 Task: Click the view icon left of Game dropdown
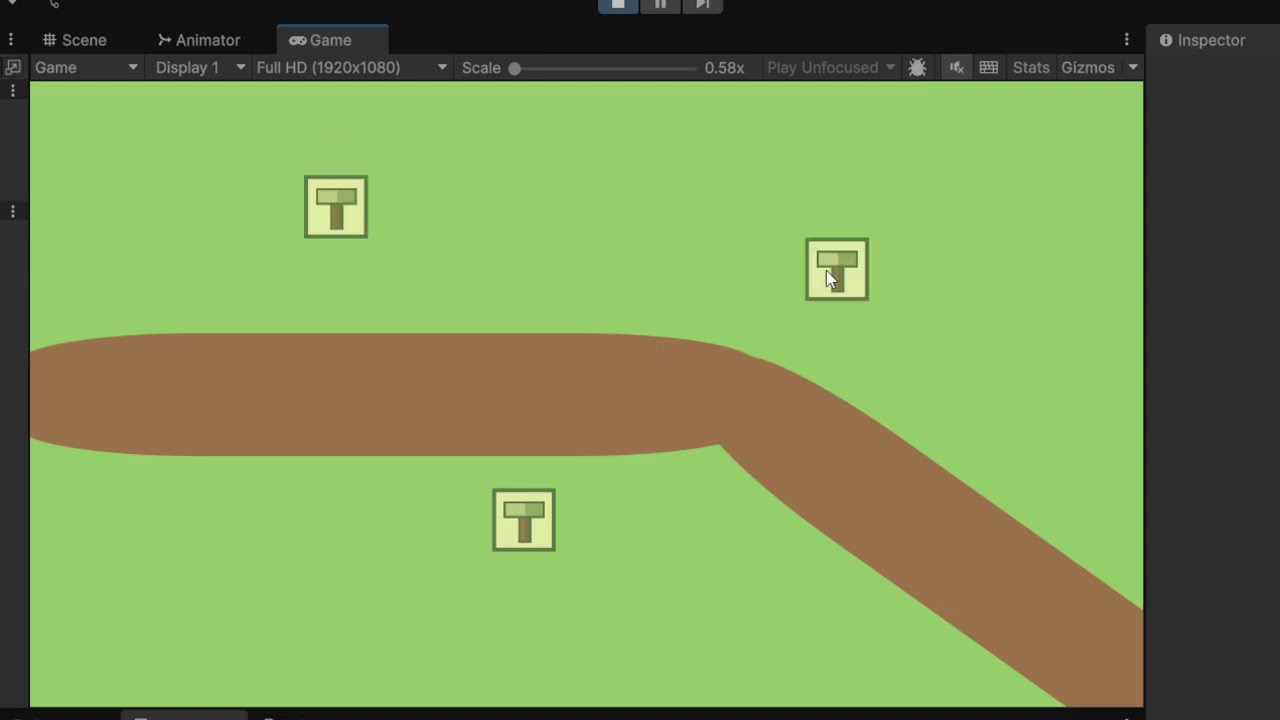tap(12, 67)
